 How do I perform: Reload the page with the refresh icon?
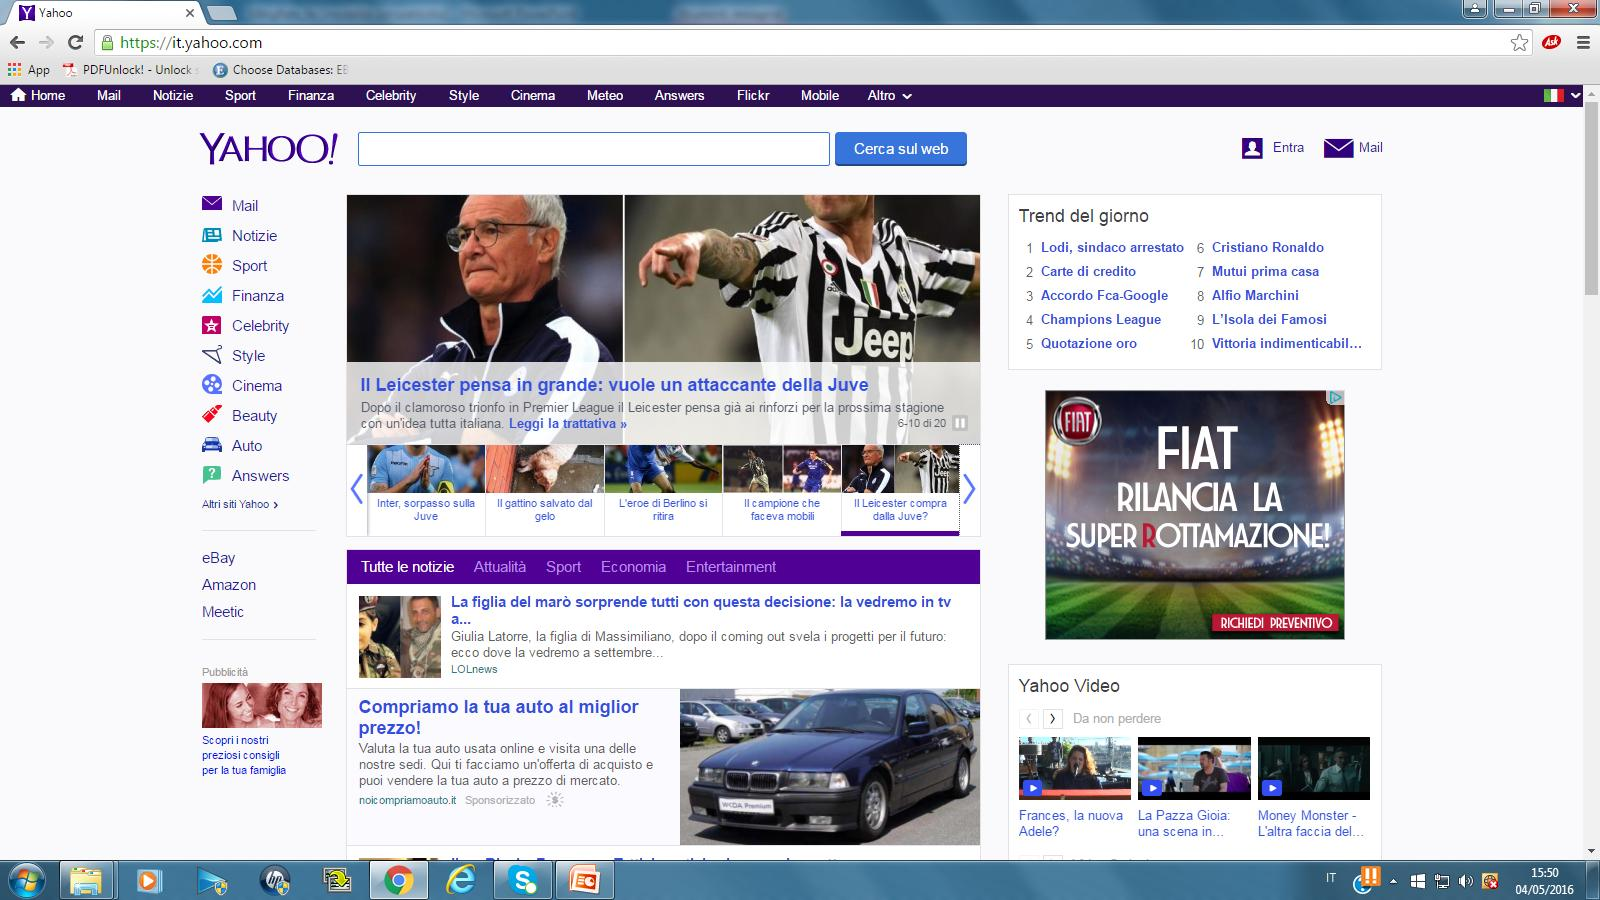click(x=75, y=42)
